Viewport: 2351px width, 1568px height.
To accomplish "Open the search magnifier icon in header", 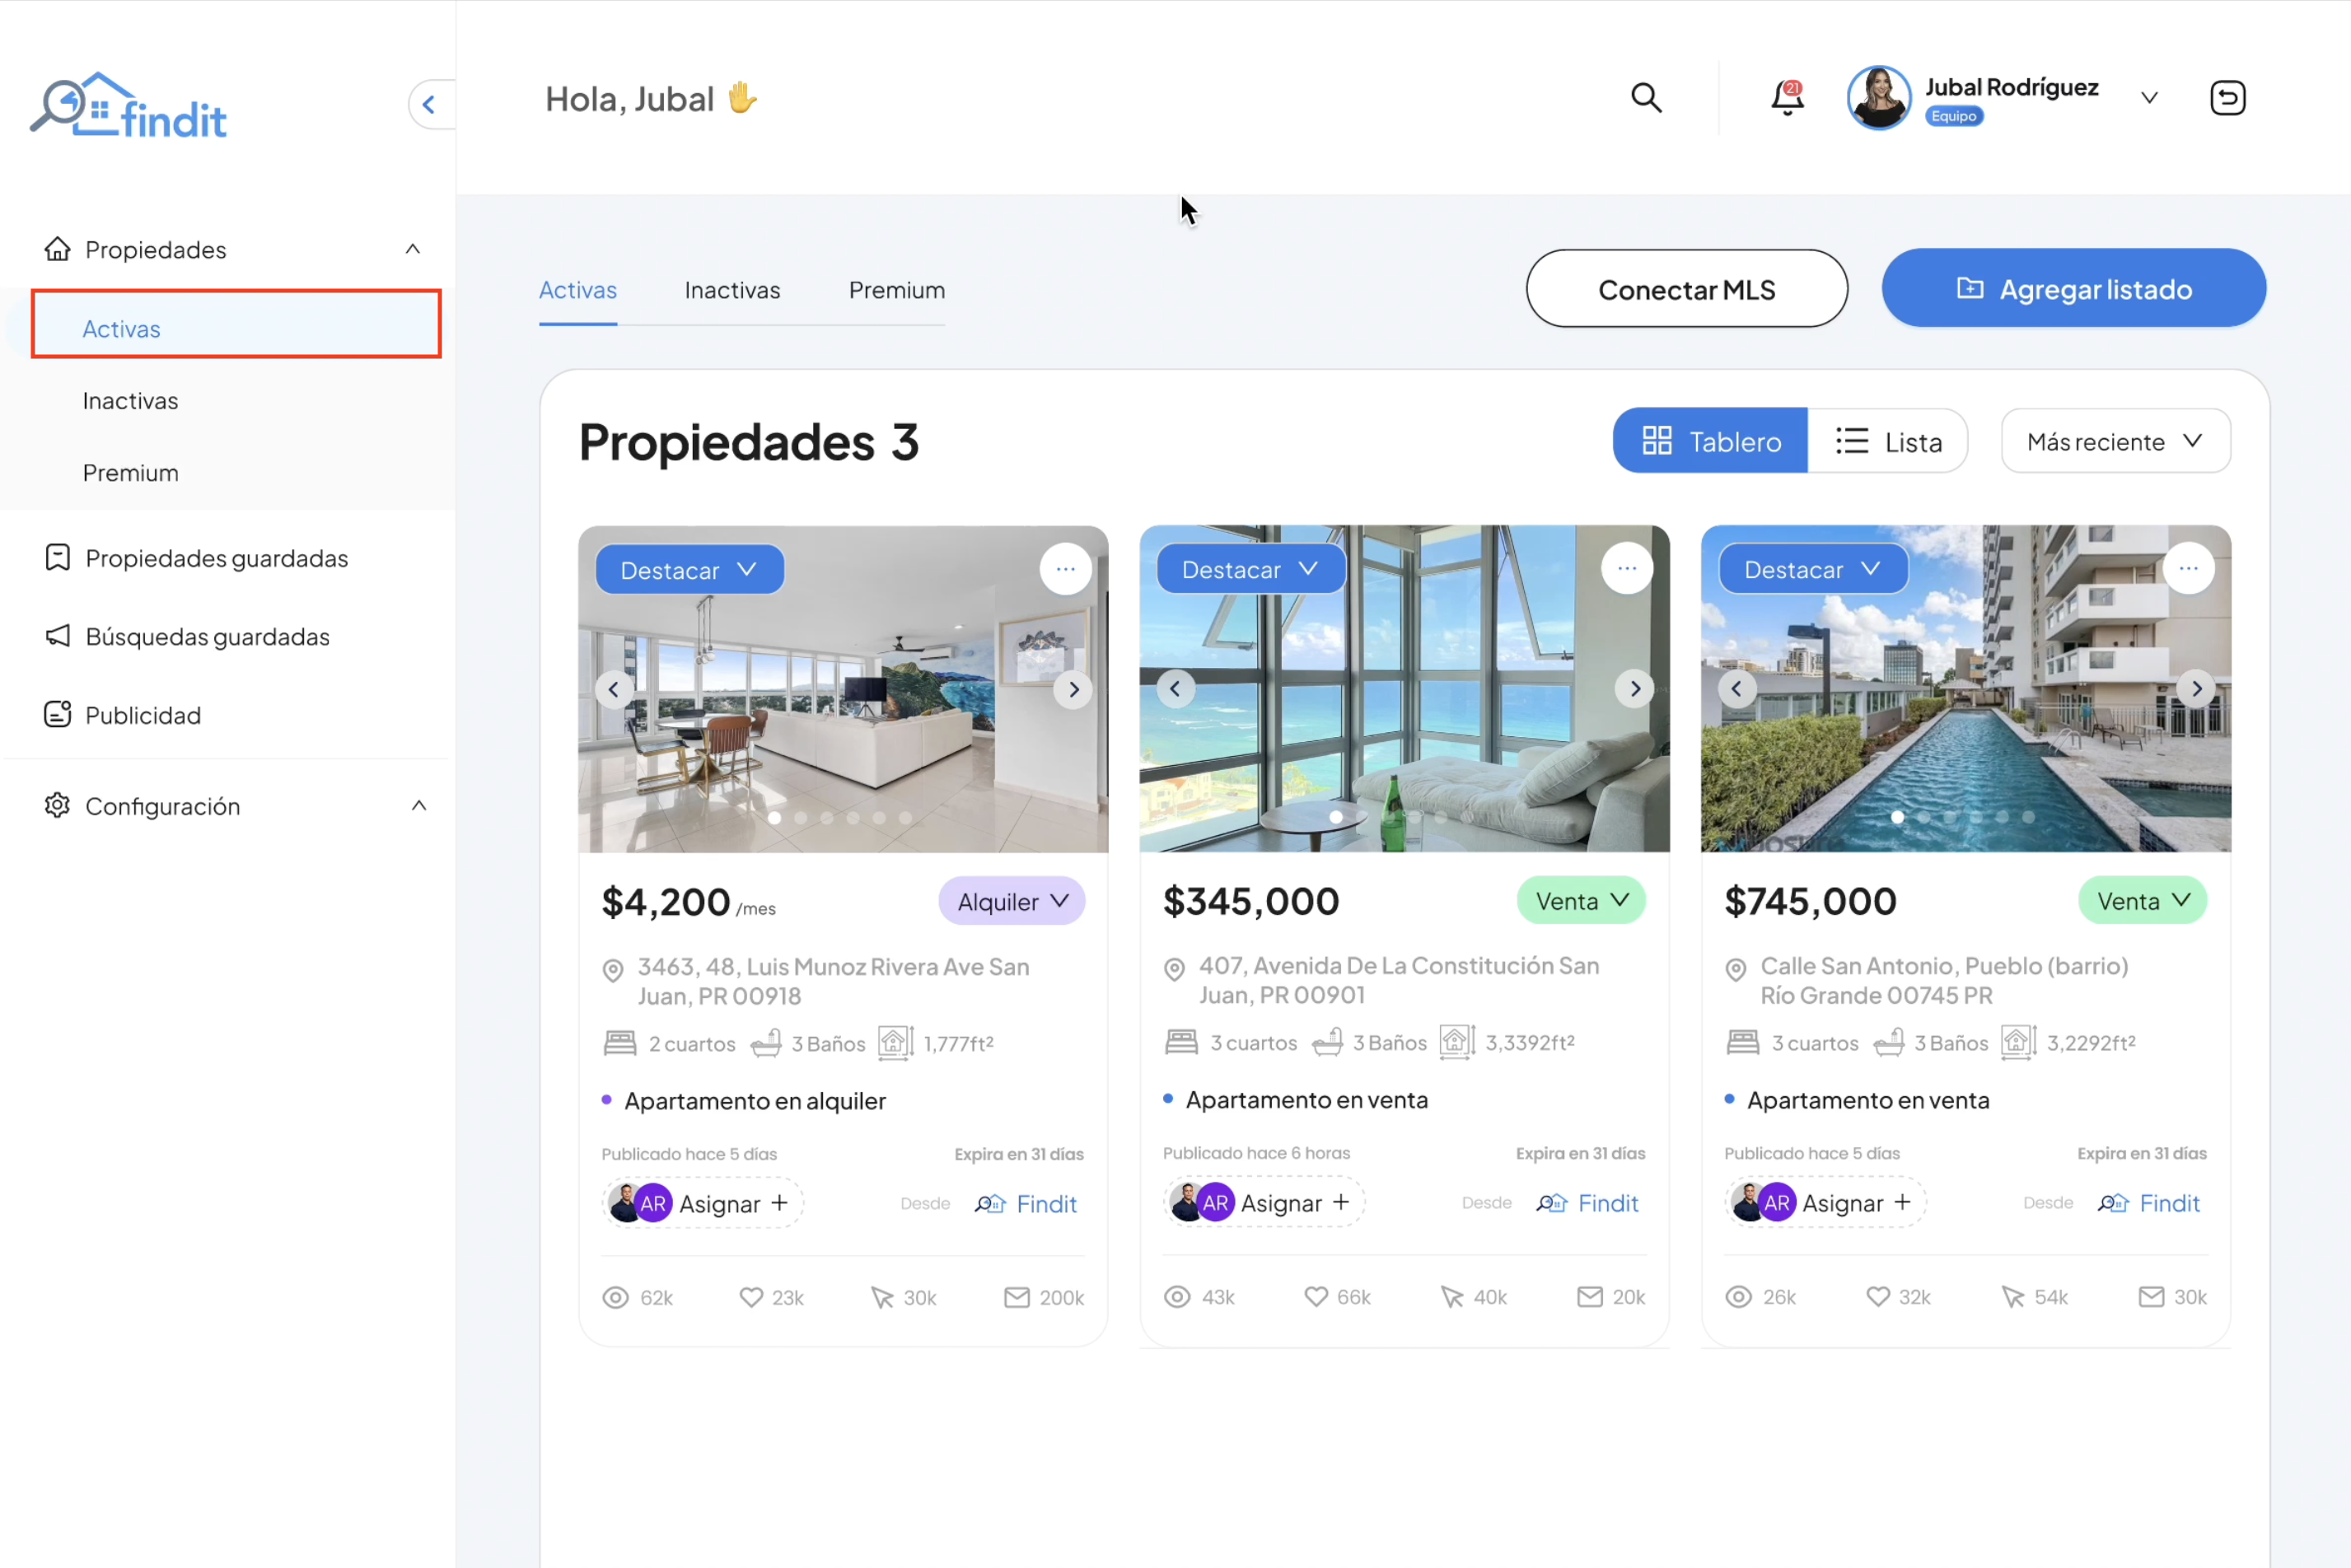I will point(1646,98).
